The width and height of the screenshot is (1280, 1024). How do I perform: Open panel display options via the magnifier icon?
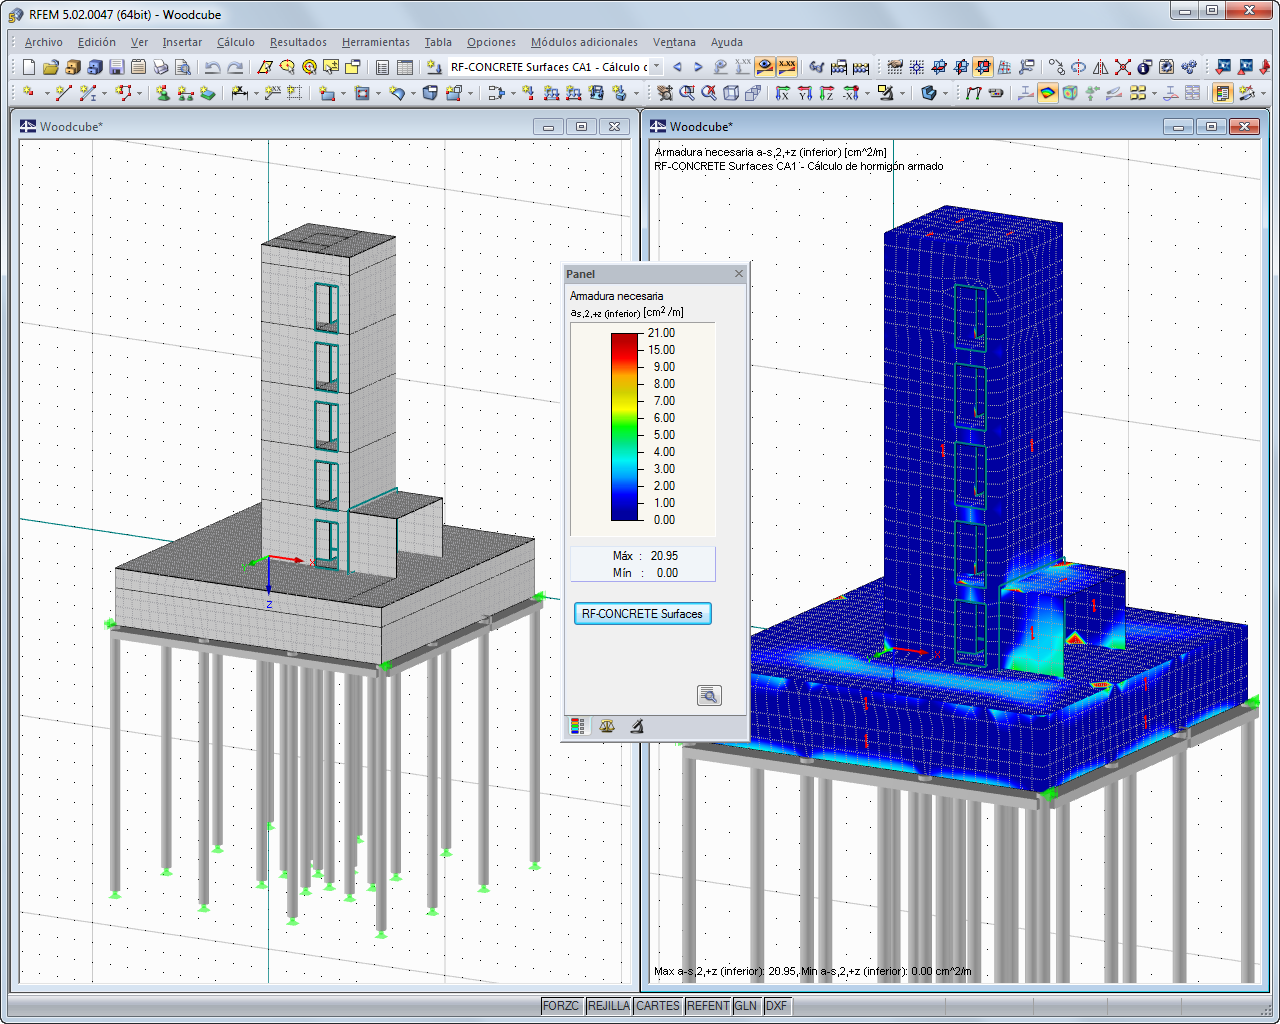tap(709, 695)
